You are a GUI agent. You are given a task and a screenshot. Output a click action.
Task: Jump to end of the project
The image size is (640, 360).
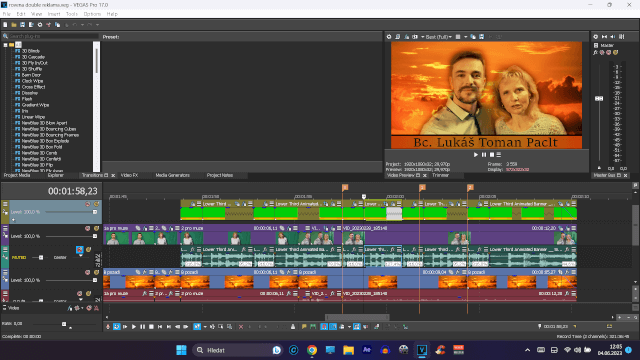[169, 327]
